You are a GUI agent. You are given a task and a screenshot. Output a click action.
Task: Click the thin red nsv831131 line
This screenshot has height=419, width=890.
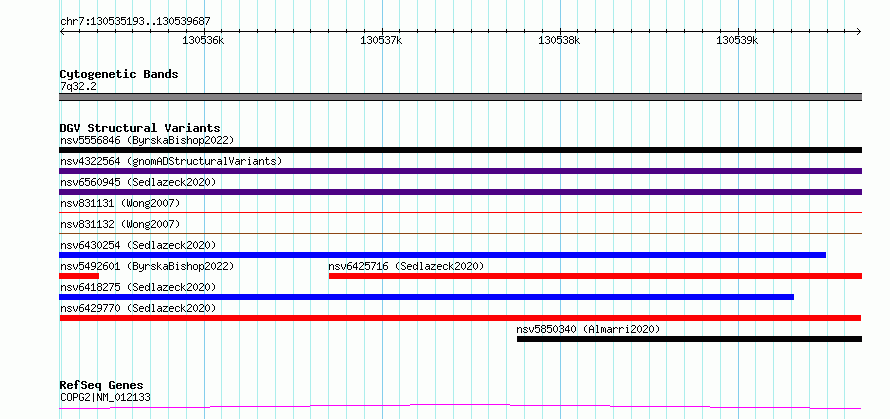(x=460, y=212)
